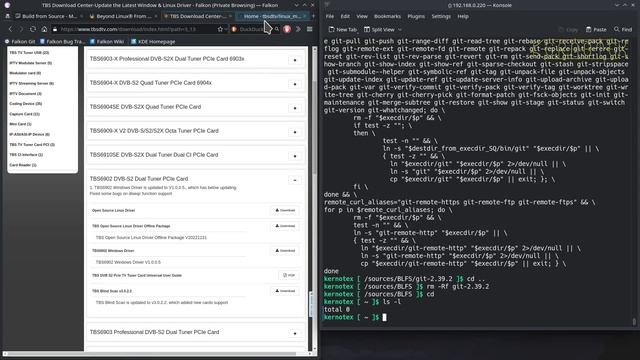Open the Konsole Bookmarks menu
Image resolution: width=640 pixels, height=360 pixels.
point(387,16)
